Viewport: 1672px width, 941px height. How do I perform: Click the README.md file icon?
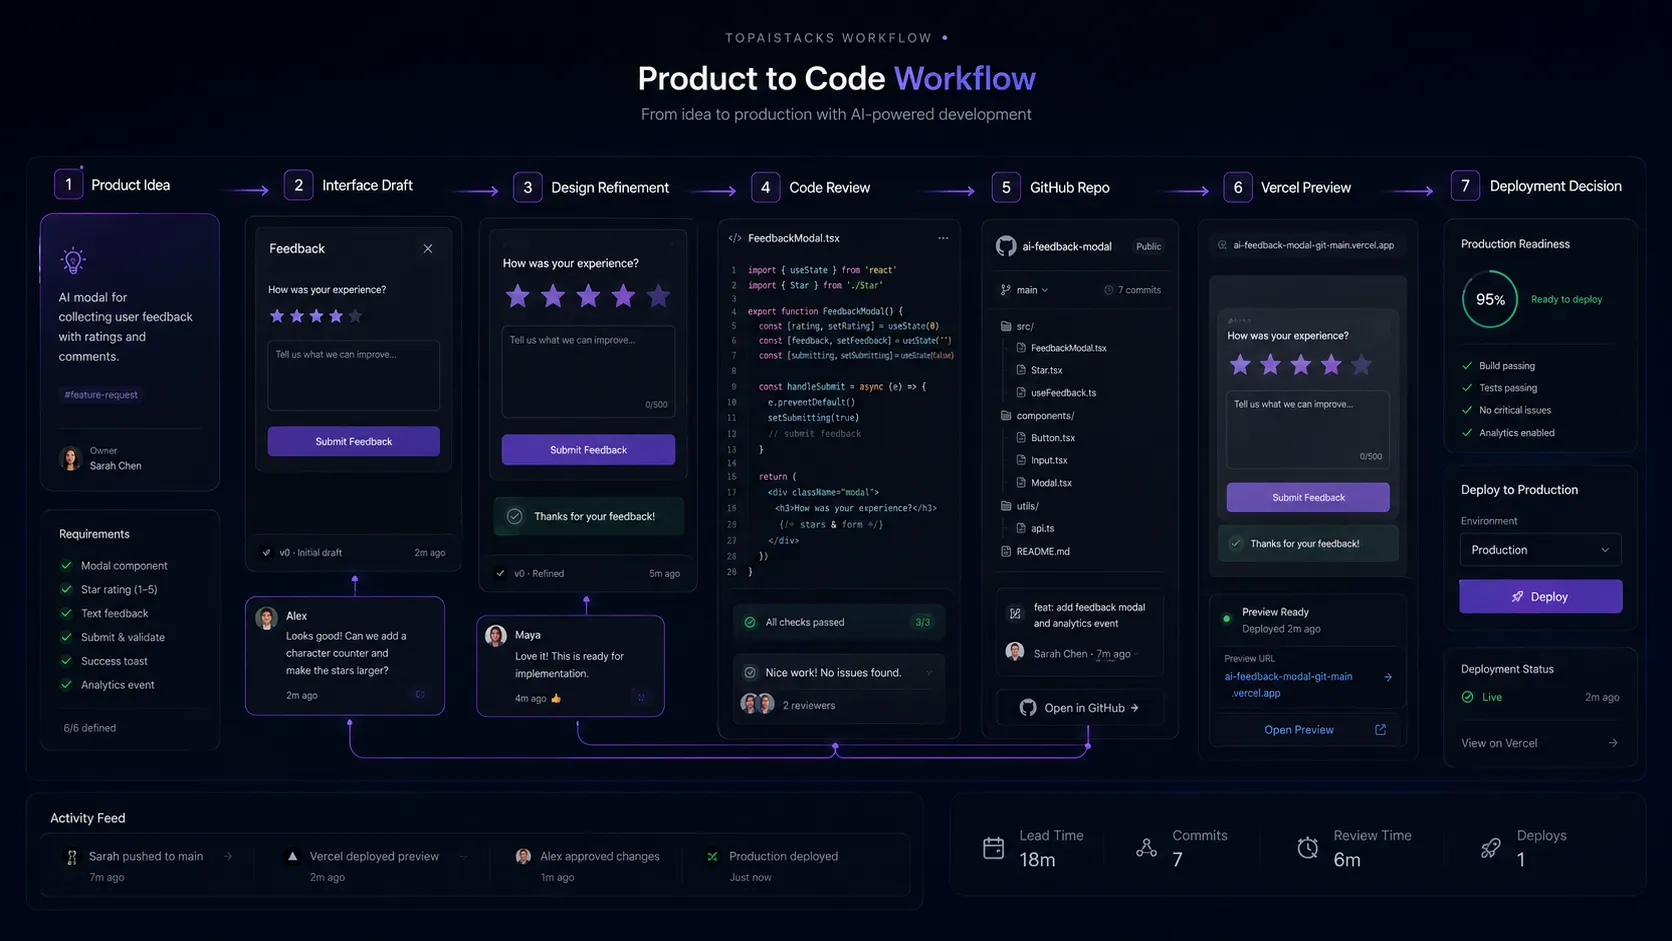tap(1006, 551)
